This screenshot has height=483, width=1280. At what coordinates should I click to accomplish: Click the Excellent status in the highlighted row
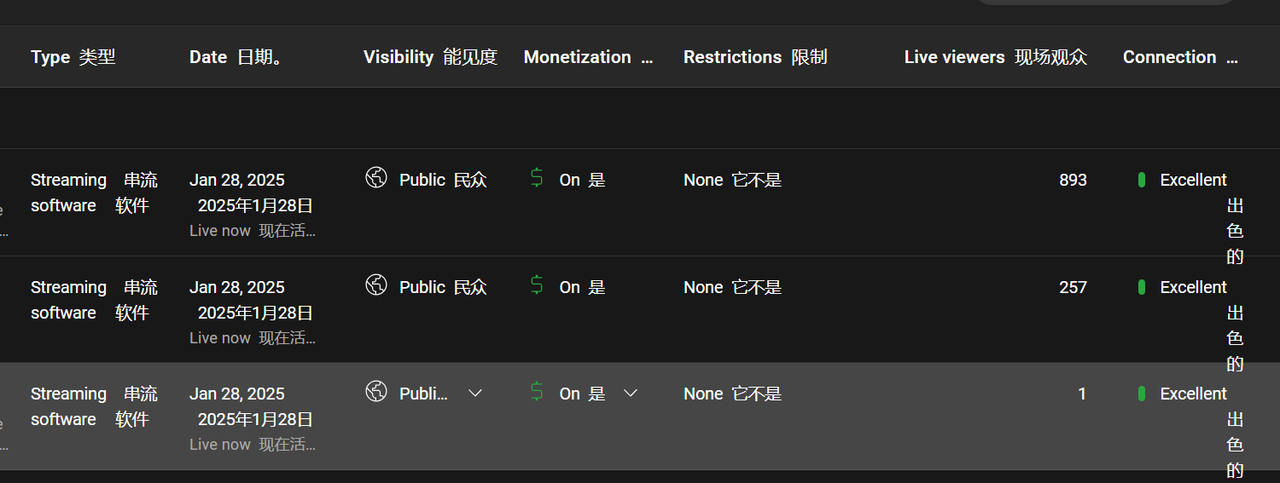(x=1193, y=394)
